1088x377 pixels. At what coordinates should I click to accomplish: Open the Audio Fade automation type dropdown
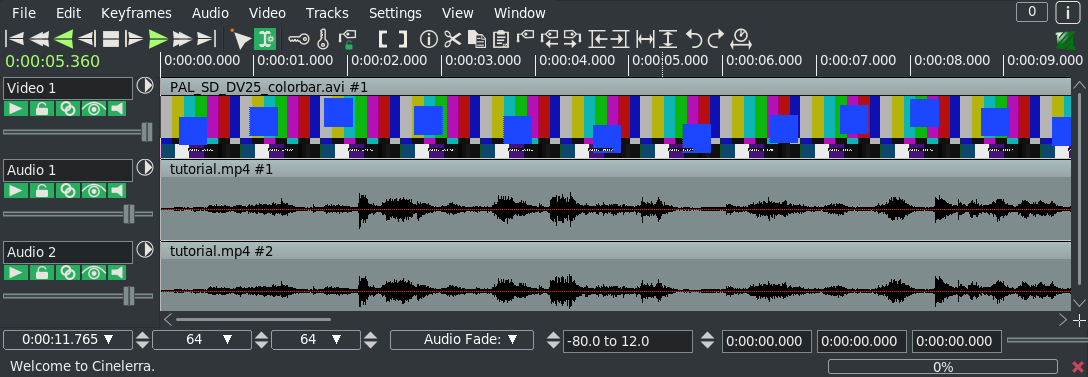(x=462, y=340)
